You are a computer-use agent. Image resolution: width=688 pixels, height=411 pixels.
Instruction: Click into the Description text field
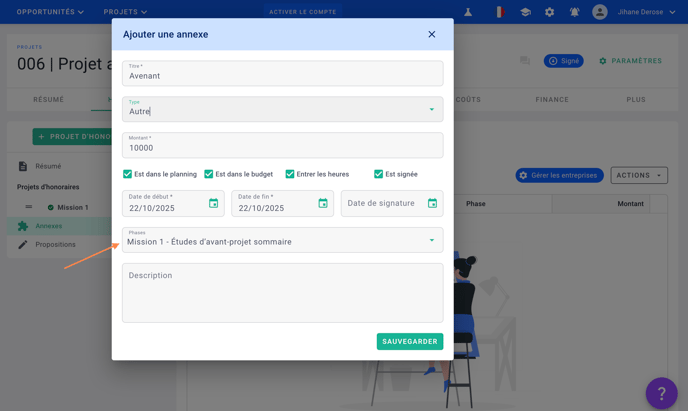click(x=282, y=293)
